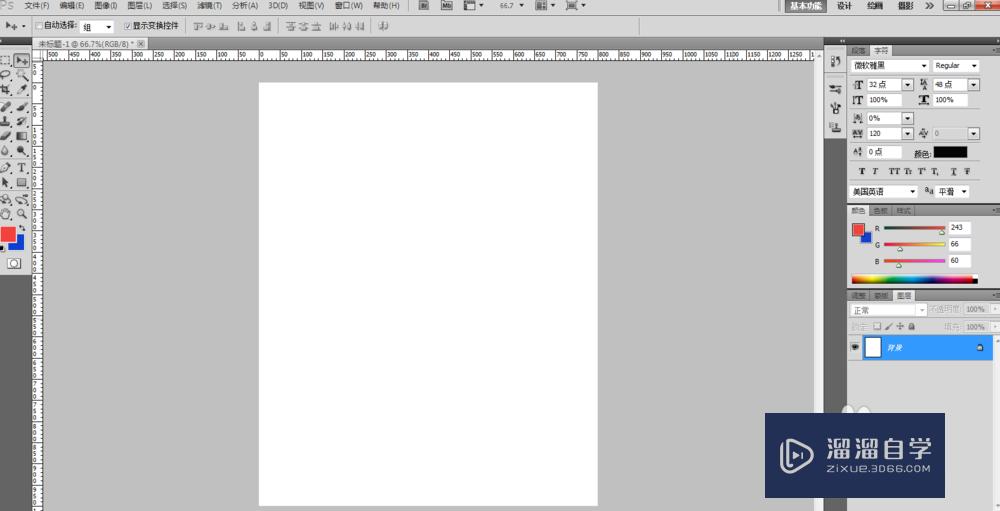Open the black text 颜色 swatch
Viewport: 1000px width, 511px height.
pos(950,152)
